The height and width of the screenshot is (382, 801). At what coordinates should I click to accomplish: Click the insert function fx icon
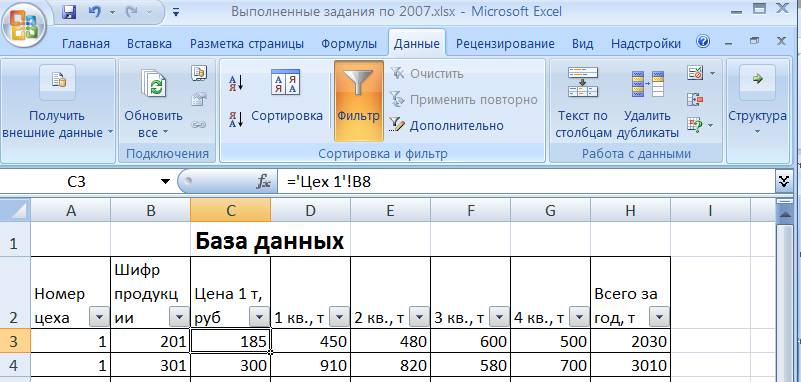(x=263, y=181)
